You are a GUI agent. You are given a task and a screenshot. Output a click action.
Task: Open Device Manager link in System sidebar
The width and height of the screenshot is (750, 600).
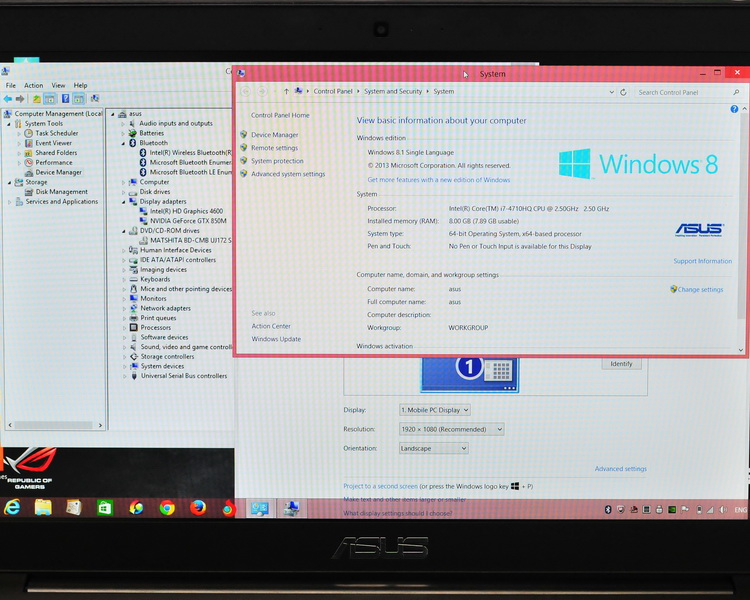click(275, 135)
